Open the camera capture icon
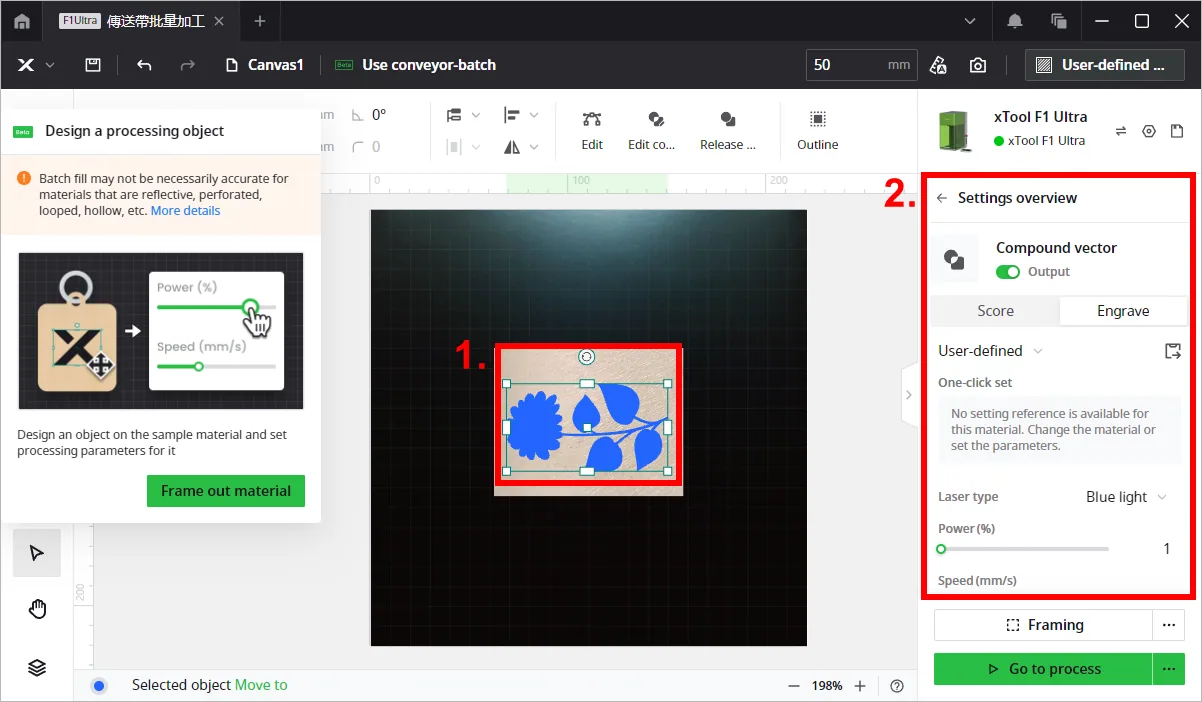 click(x=978, y=65)
